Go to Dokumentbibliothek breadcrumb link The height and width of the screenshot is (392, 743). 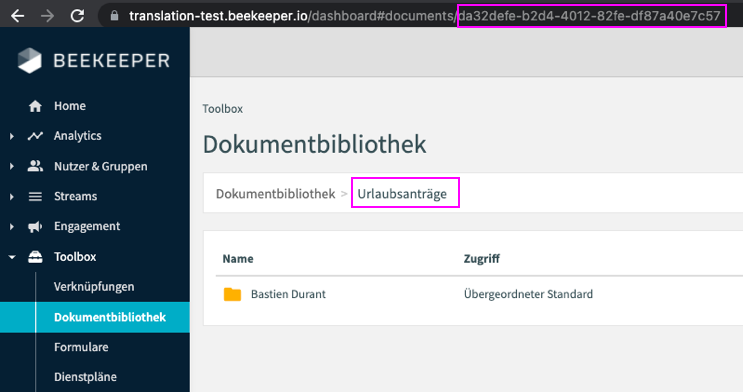click(275, 194)
